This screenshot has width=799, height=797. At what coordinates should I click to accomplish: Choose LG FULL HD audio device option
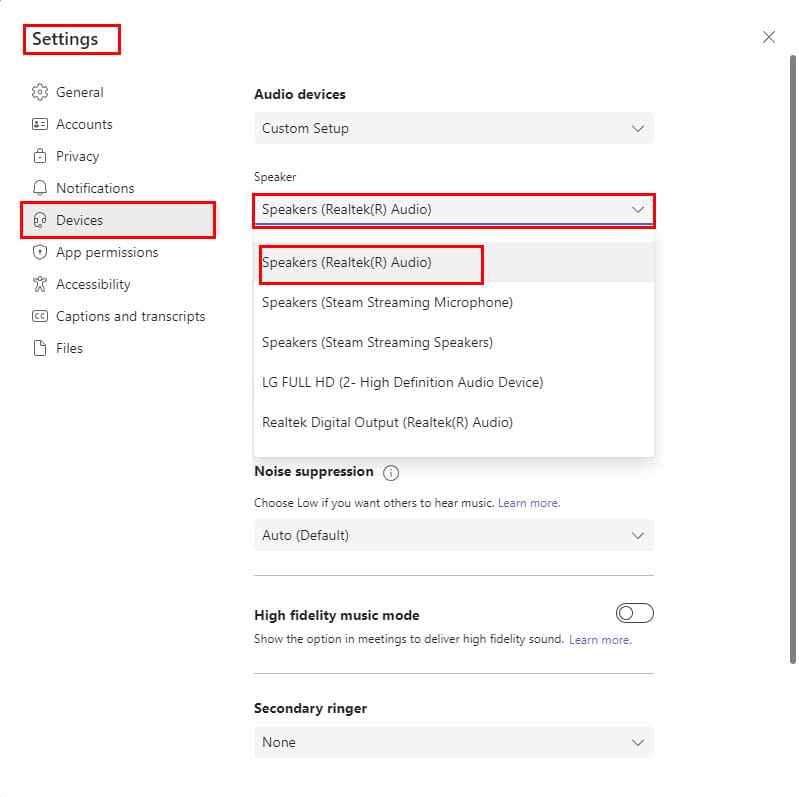coord(402,382)
